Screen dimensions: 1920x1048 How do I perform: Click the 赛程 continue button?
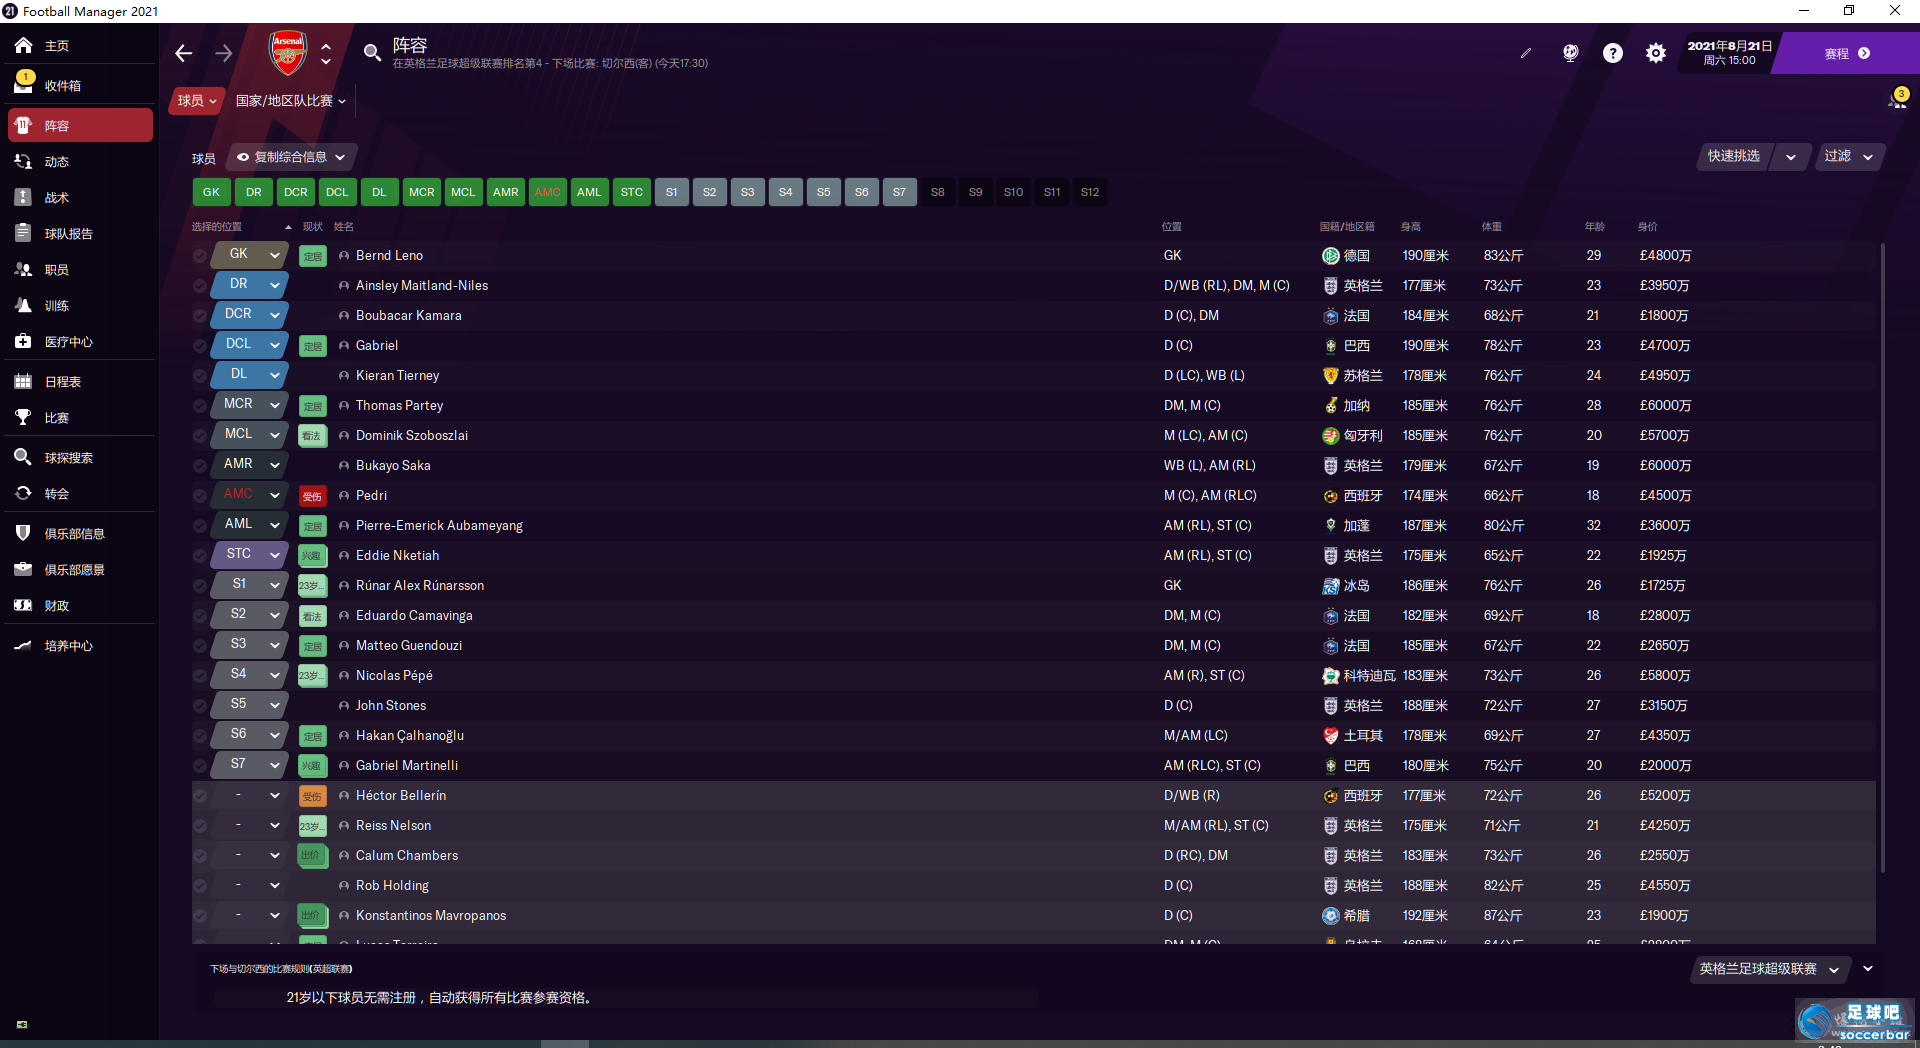(x=1846, y=54)
